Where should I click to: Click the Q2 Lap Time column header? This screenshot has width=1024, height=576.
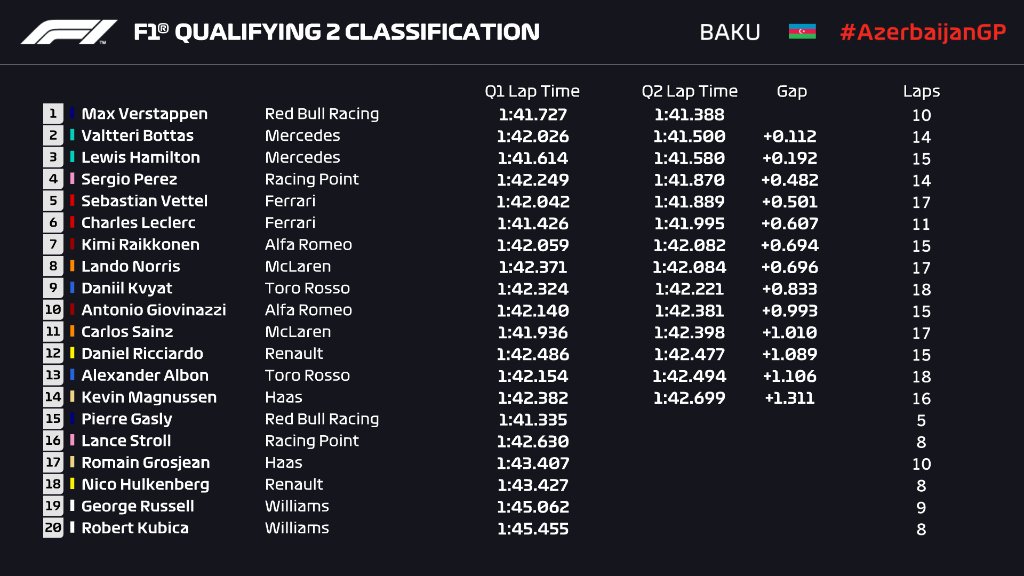689,91
